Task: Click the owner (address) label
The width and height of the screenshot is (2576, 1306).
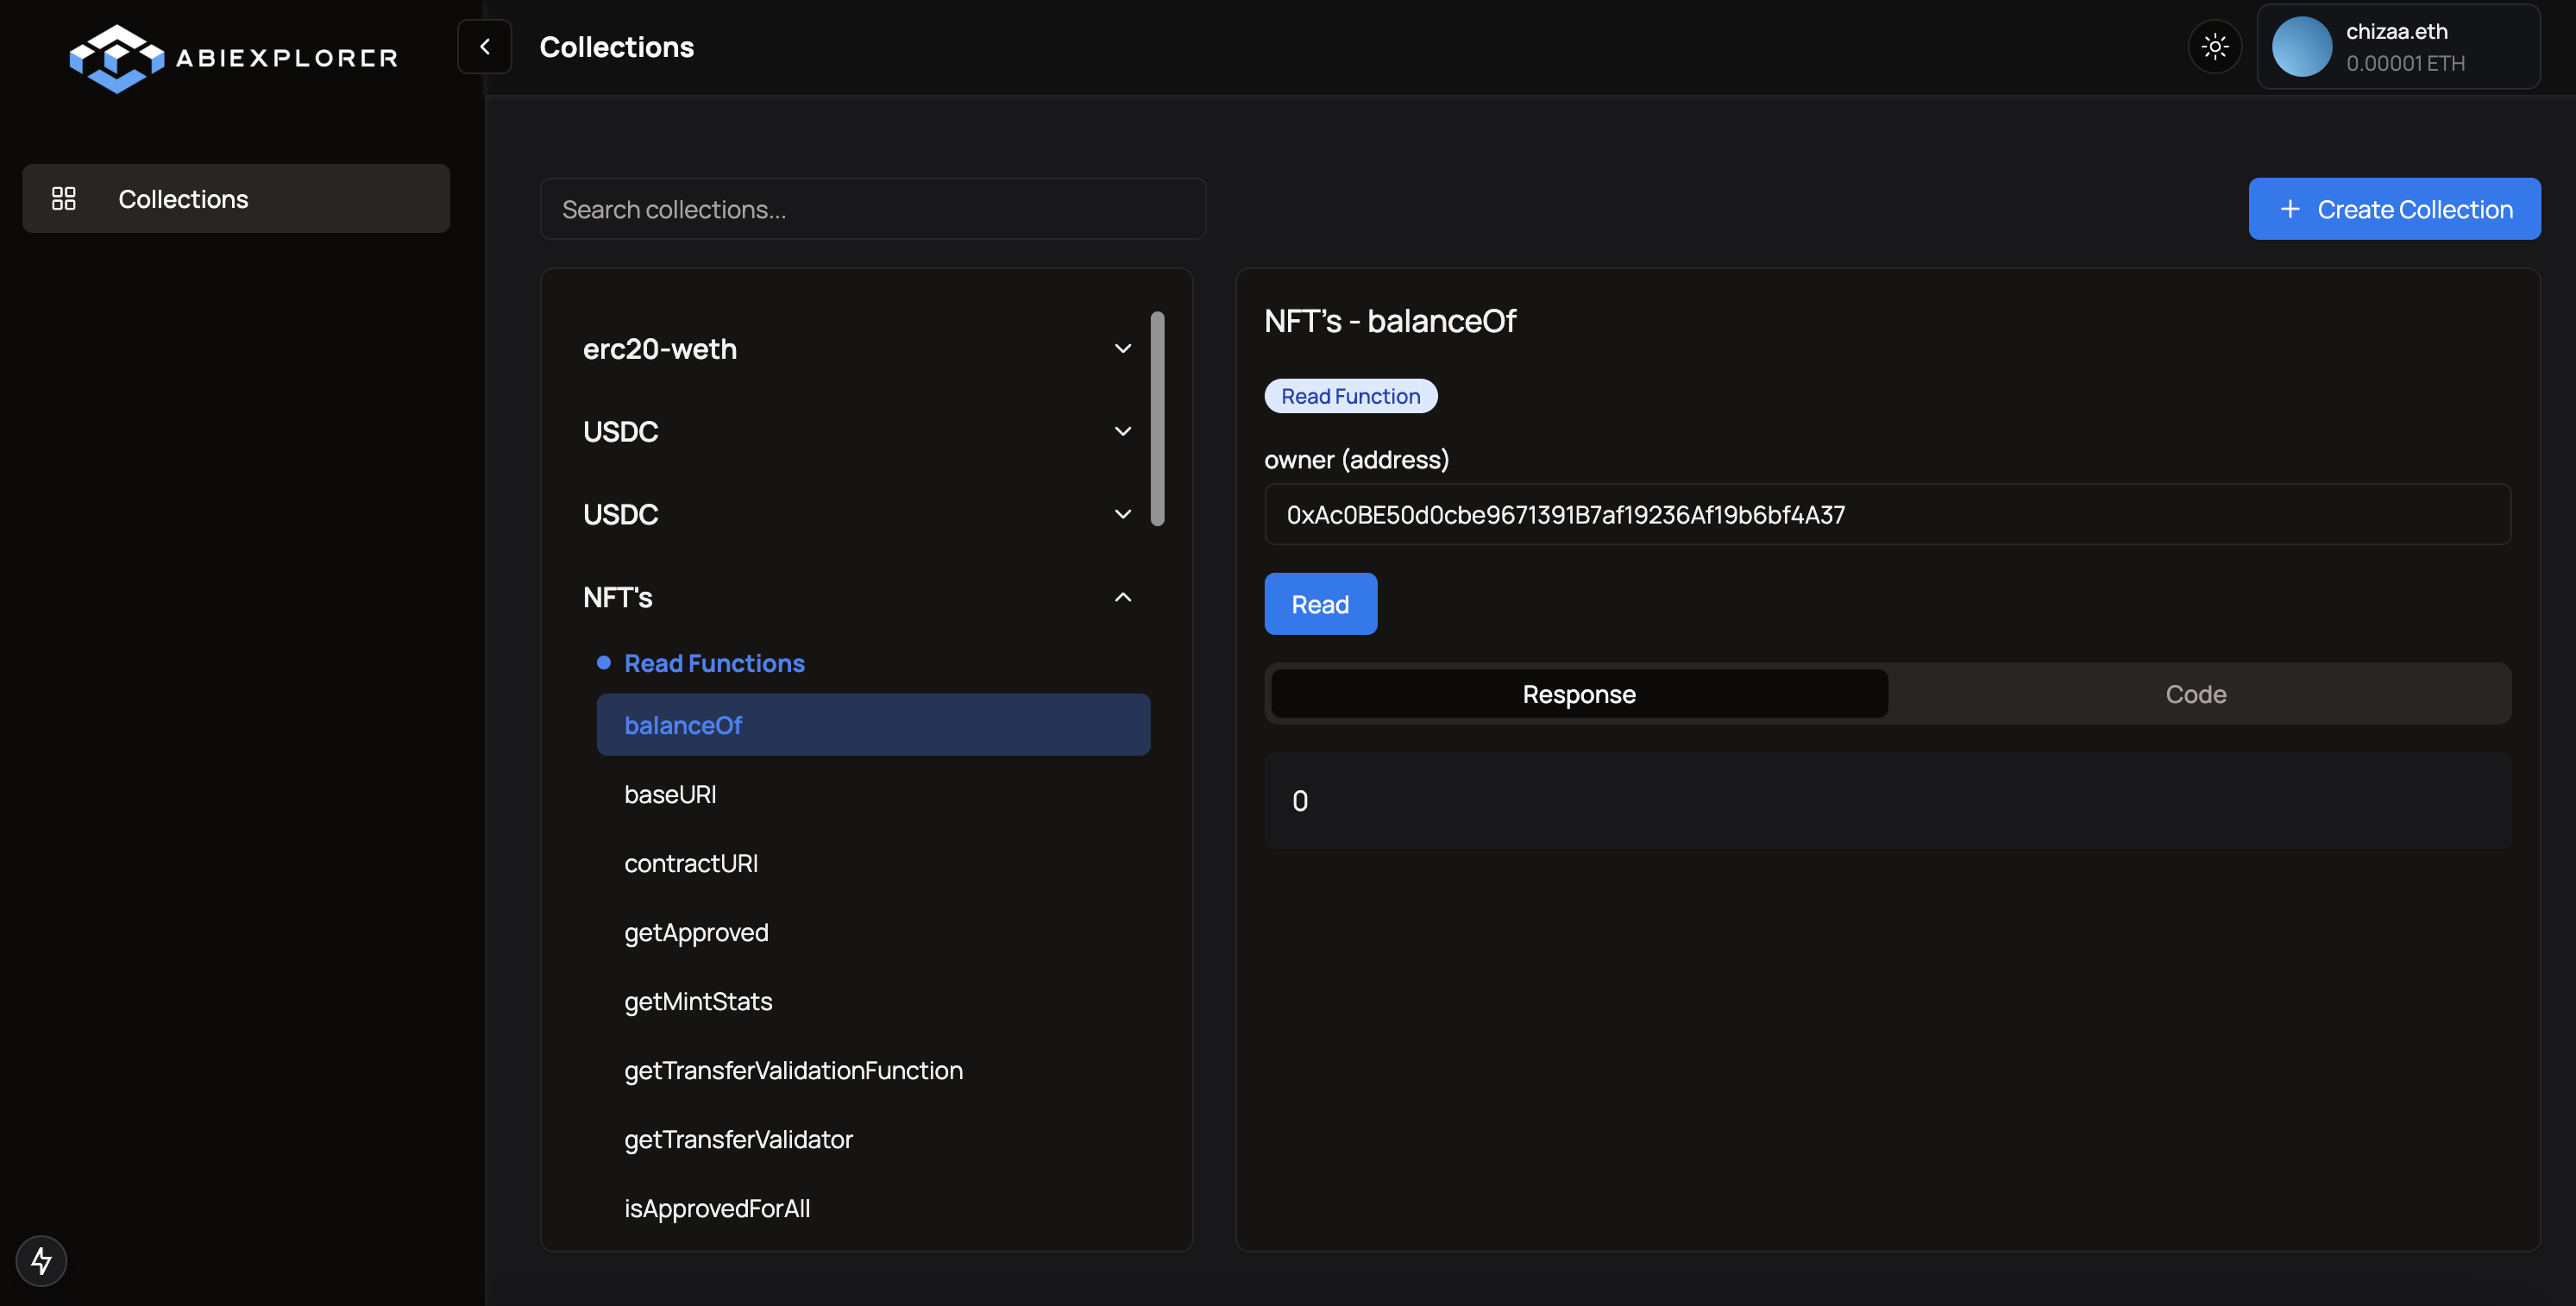Action: point(1356,460)
